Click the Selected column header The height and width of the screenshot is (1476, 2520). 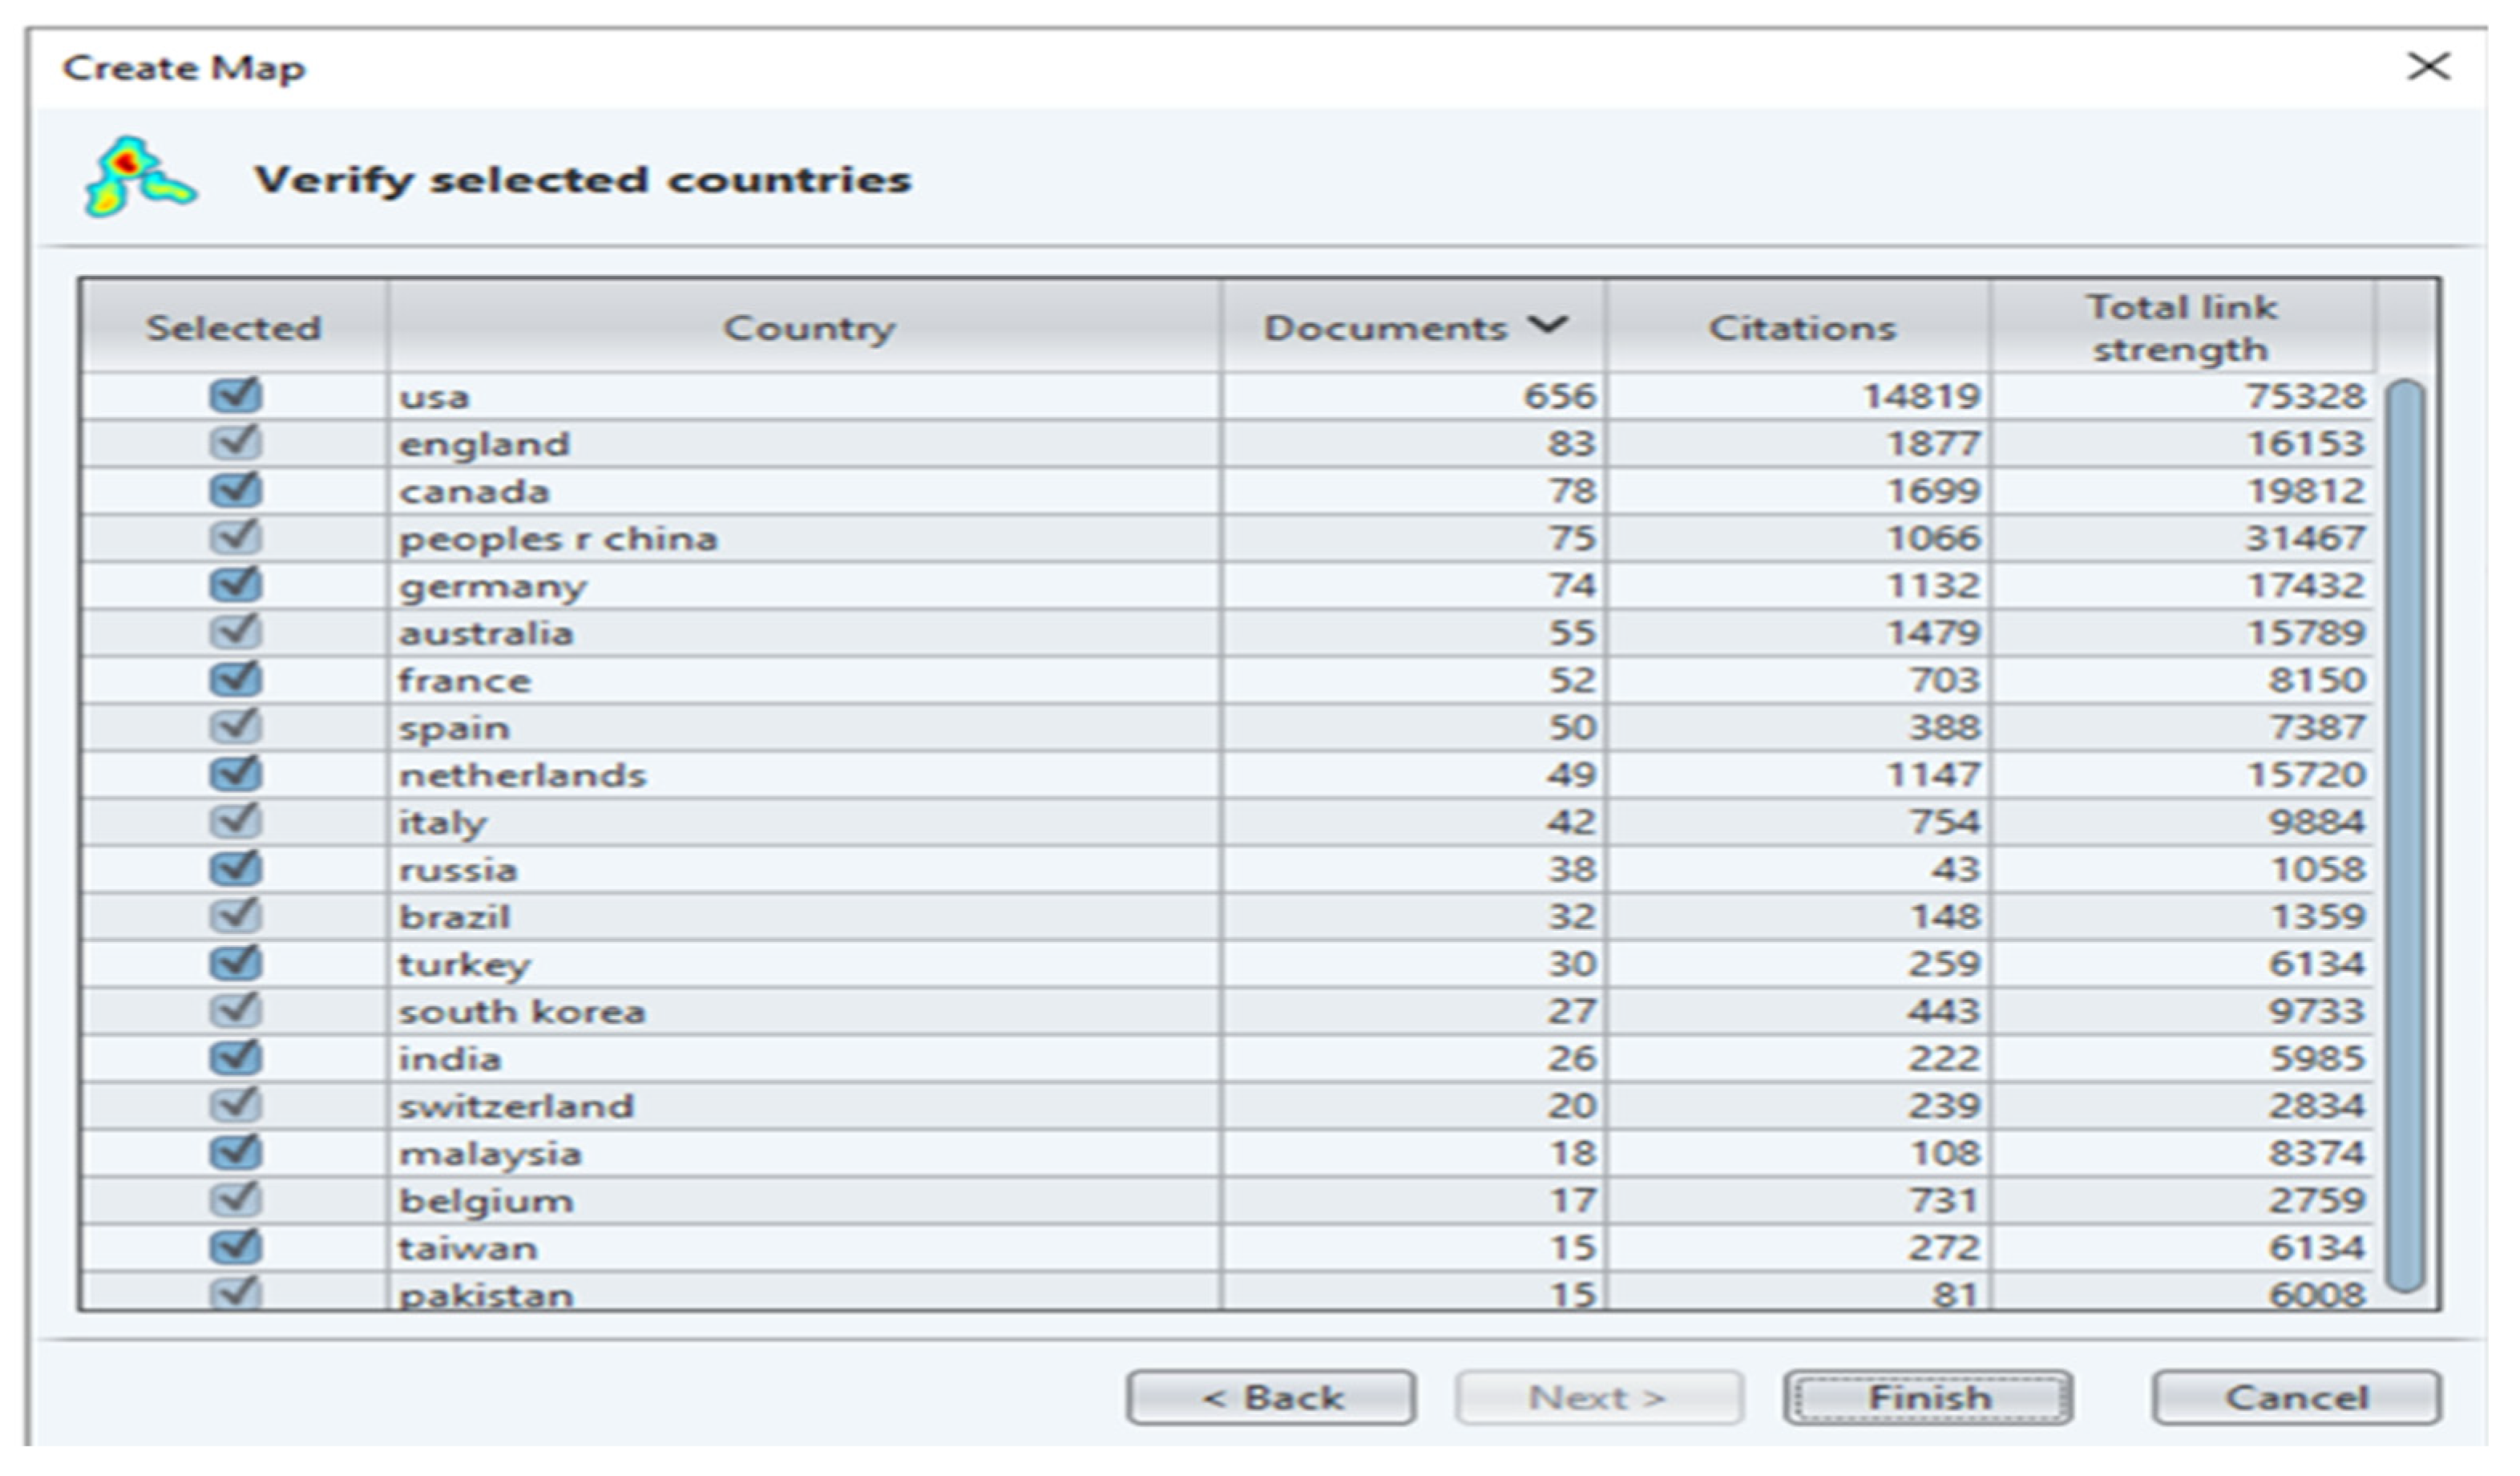pyautogui.click(x=233, y=328)
